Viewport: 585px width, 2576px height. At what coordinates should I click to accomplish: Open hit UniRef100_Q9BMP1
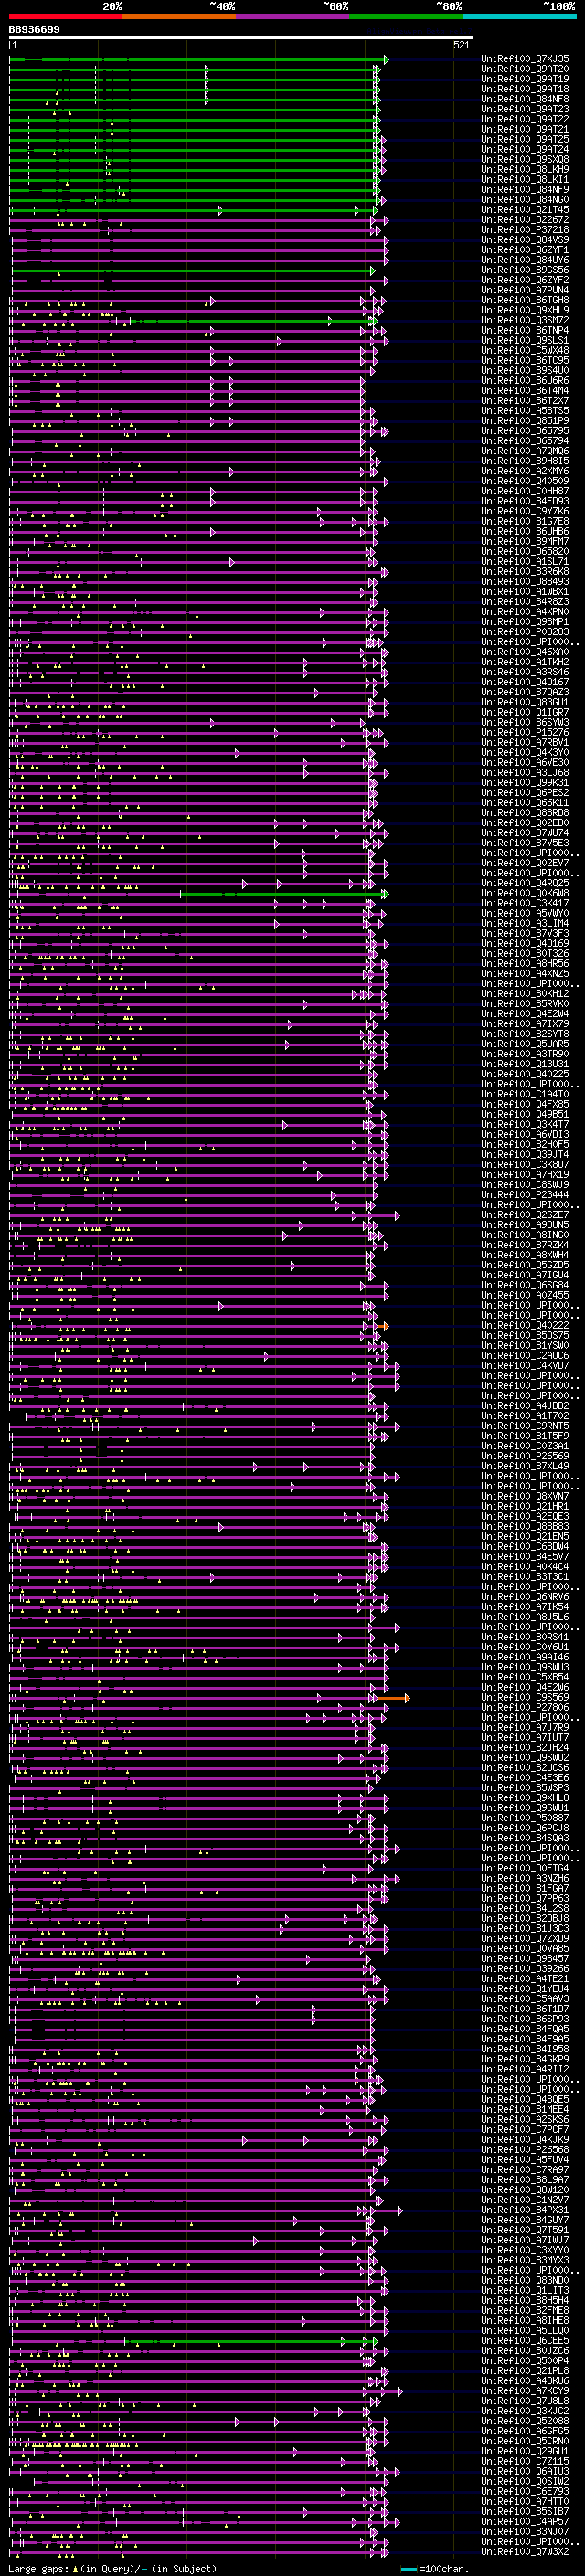[525, 622]
